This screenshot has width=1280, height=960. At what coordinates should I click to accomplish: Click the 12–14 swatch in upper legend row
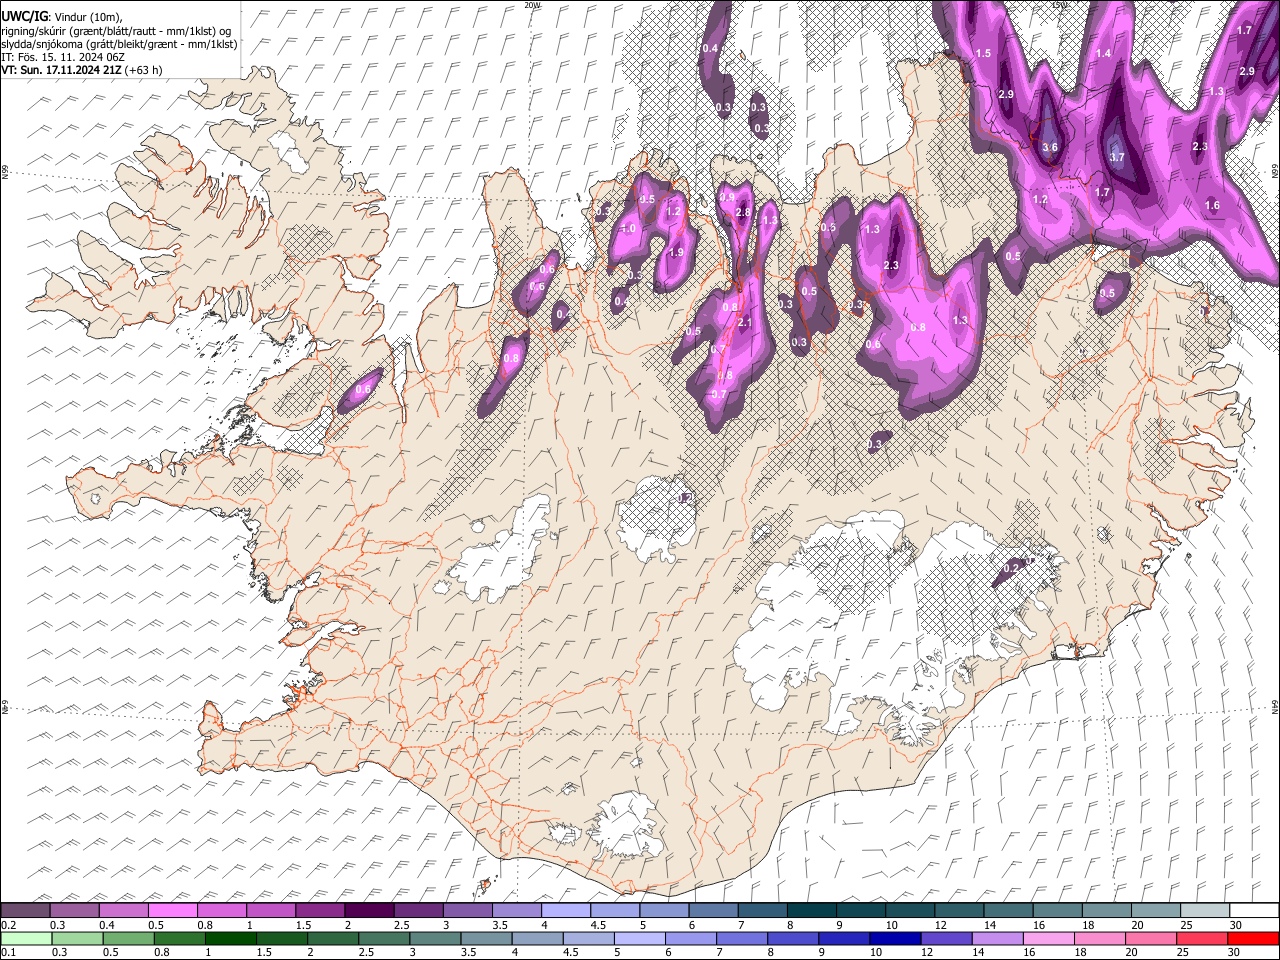tap(959, 910)
